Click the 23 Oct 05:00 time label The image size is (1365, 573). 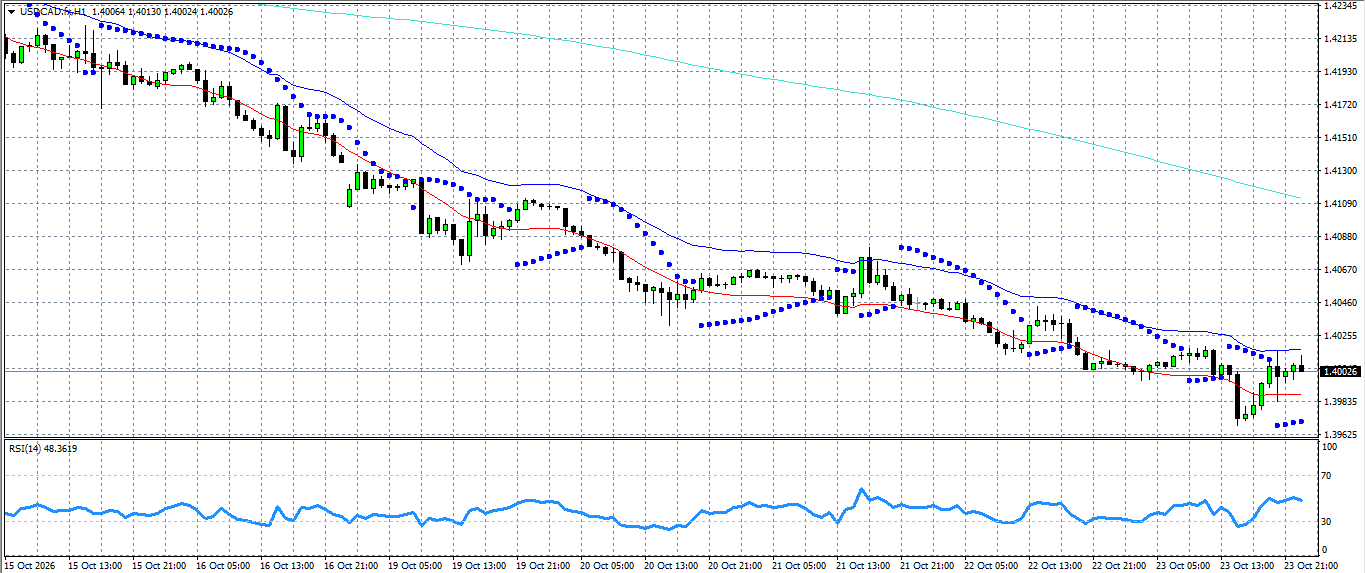pyautogui.click(x=1183, y=565)
